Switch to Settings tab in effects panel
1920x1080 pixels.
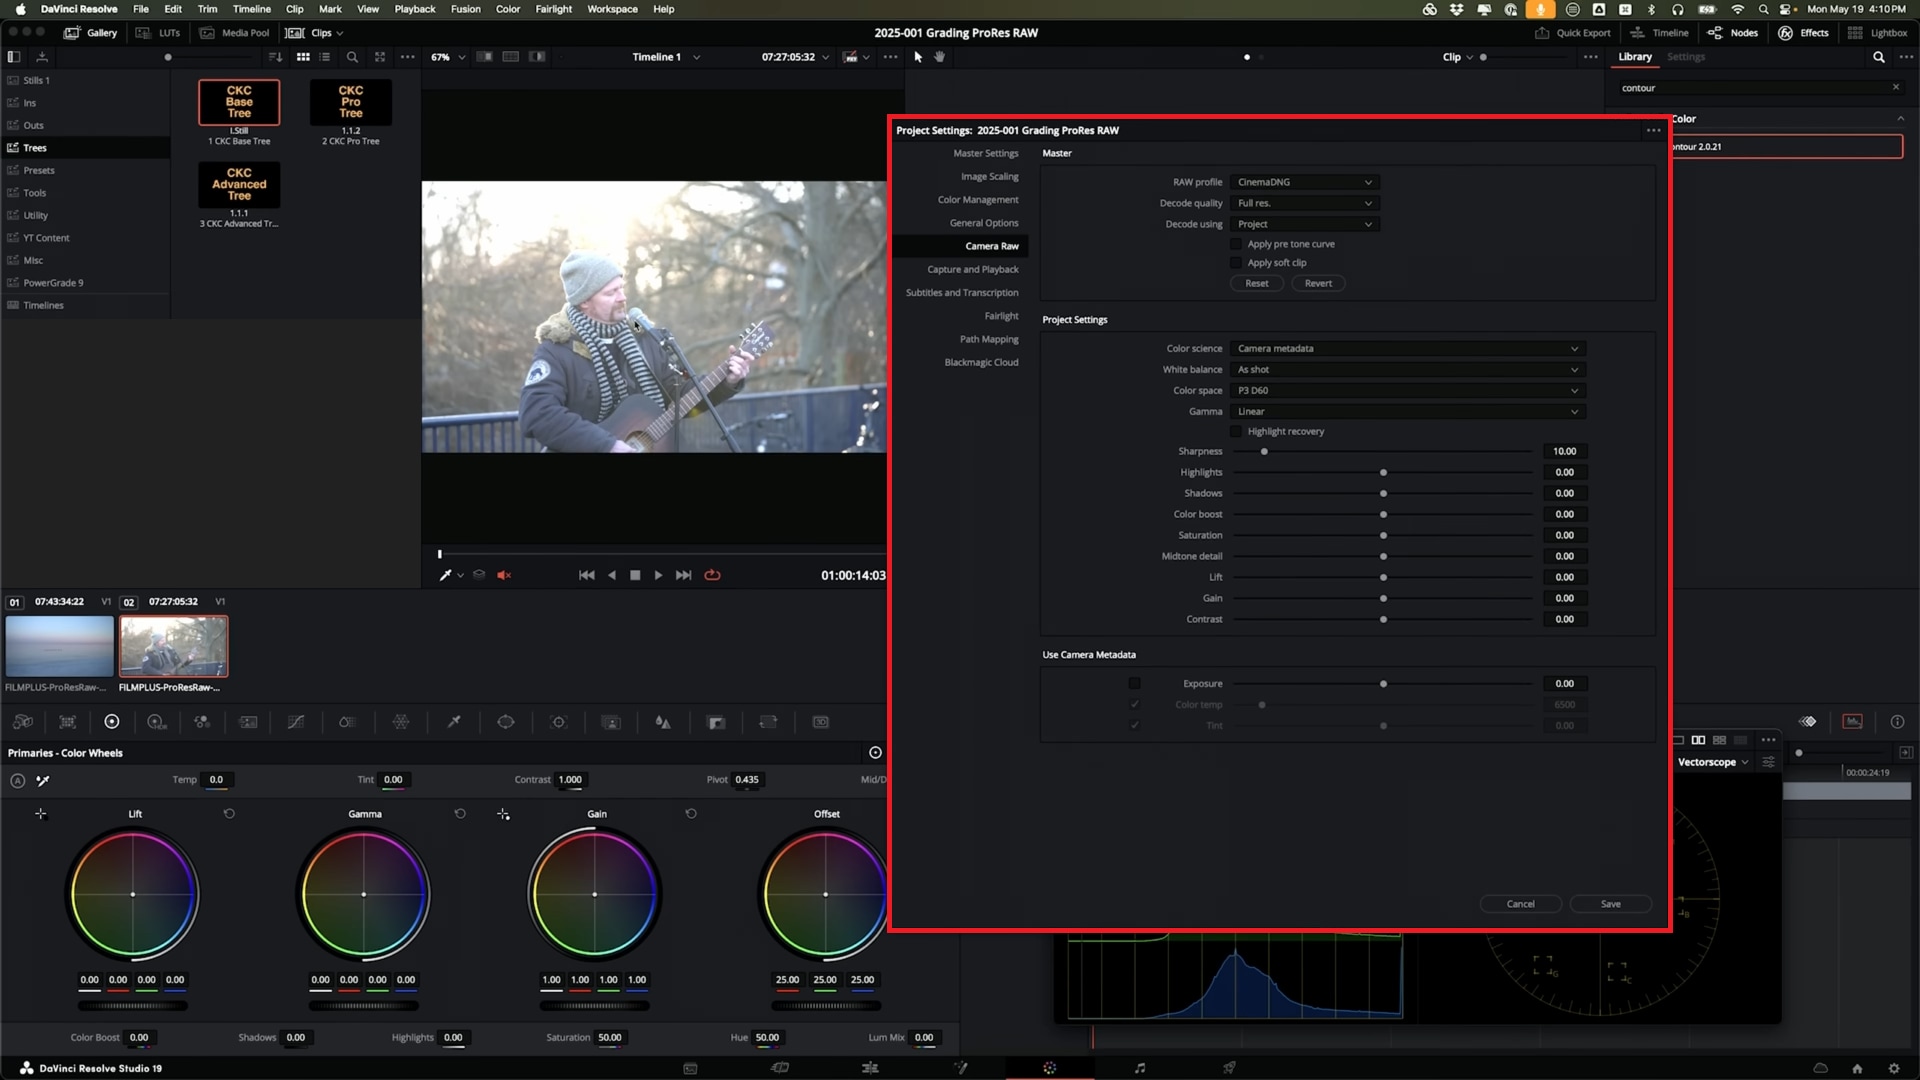(x=1685, y=57)
